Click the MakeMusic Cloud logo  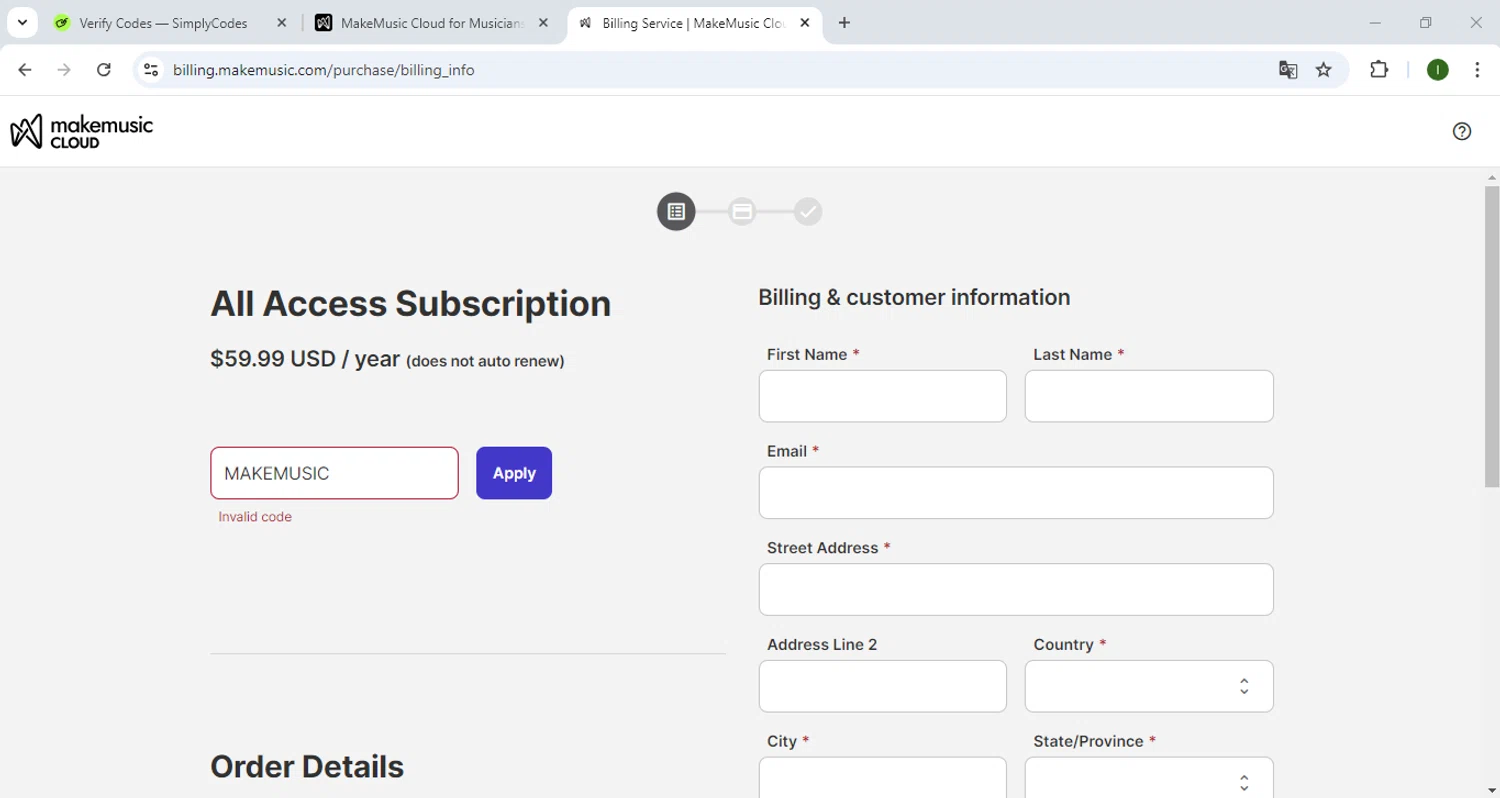tap(82, 131)
